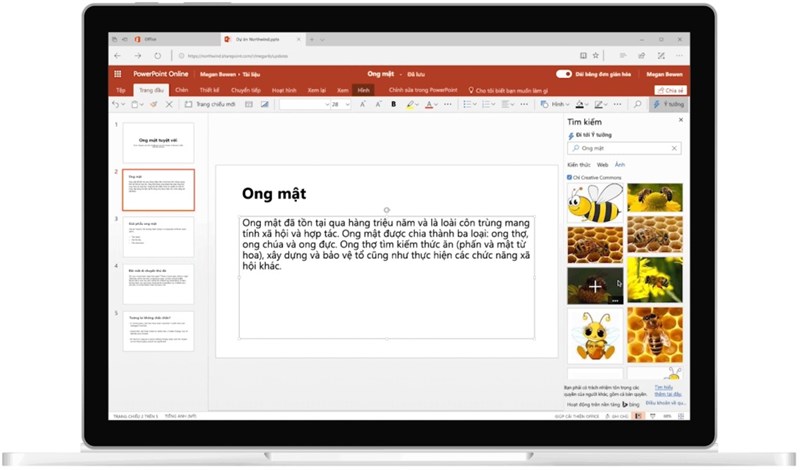Open the Chèn ribbon tab
This screenshot has height=470, width=800.
(x=182, y=90)
